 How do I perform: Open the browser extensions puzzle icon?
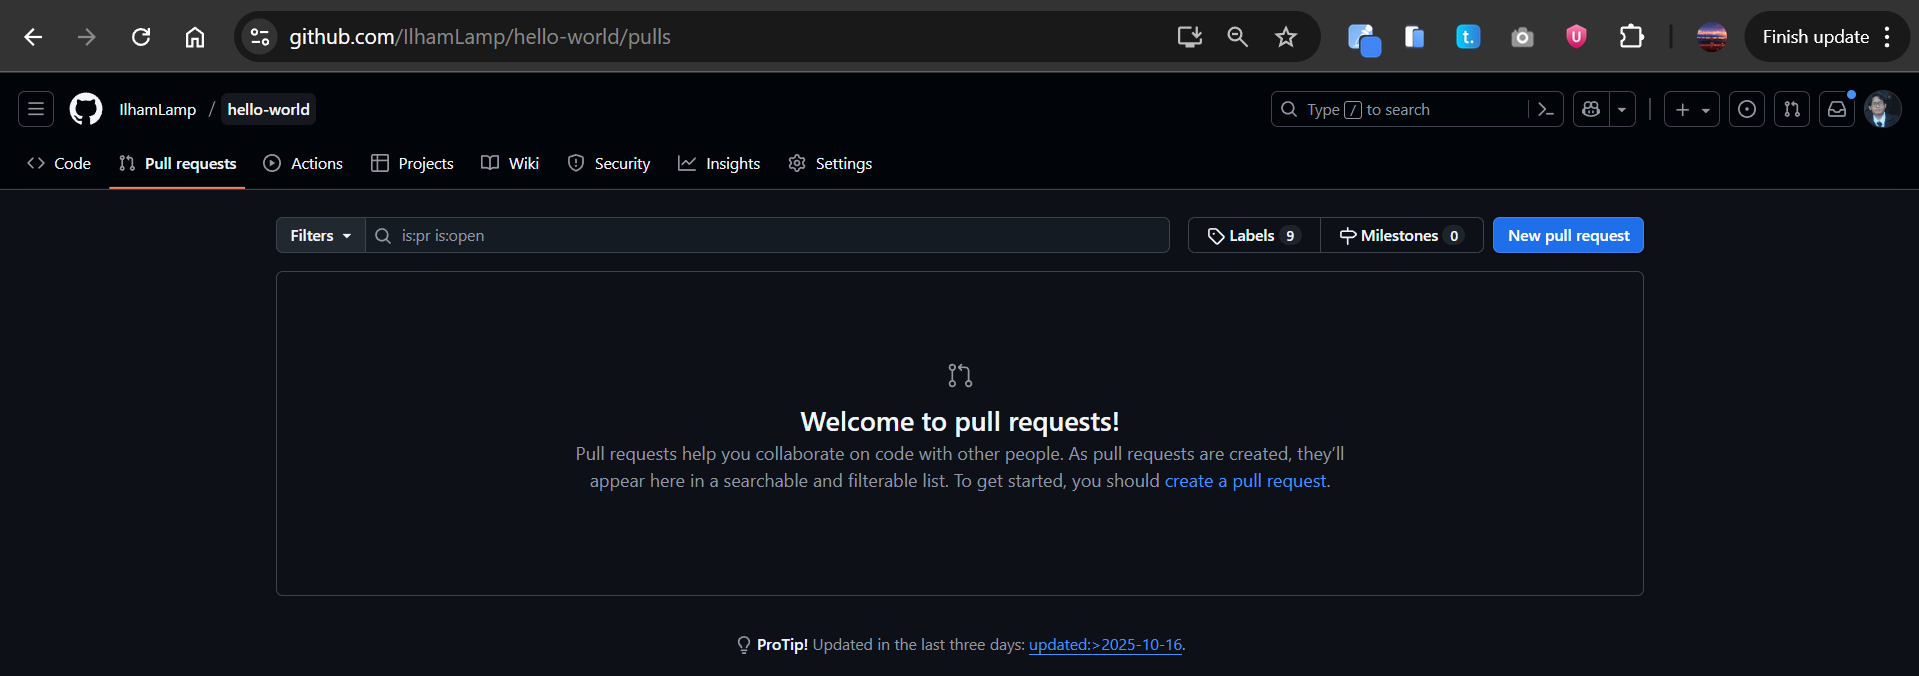tap(1631, 37)
